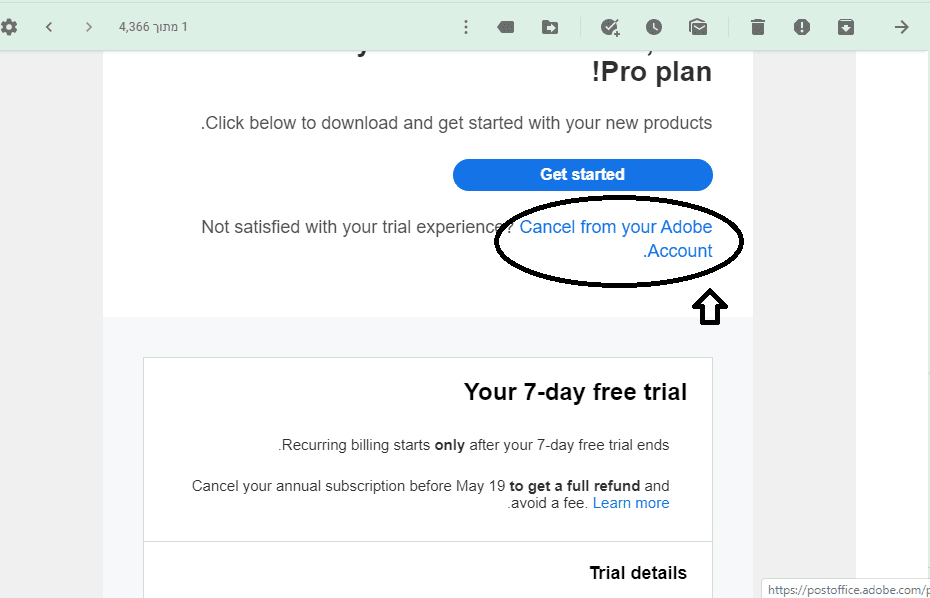Viewport: 930px width, 598px height.
Task: Snooze this email with the clock icon
Action: pyautogui.click(x=653, y=27)
